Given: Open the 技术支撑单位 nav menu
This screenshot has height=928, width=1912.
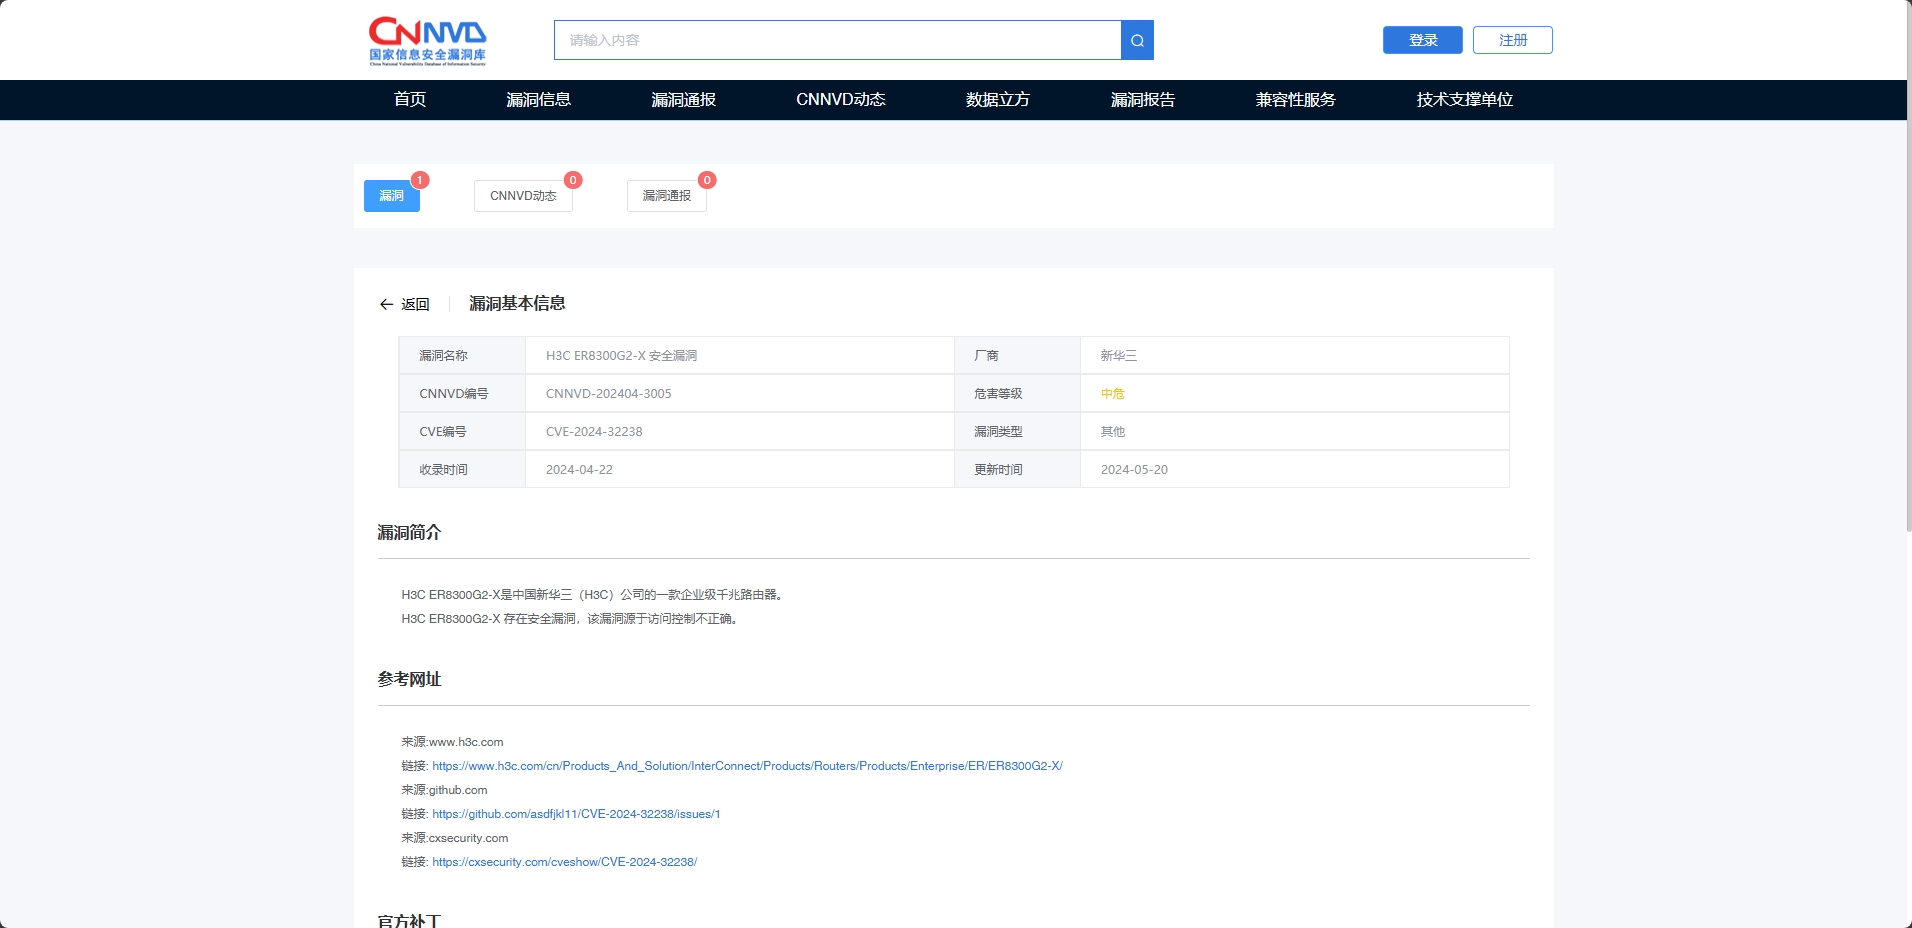Looking at the screenshot, I should tap(1465, 100).
